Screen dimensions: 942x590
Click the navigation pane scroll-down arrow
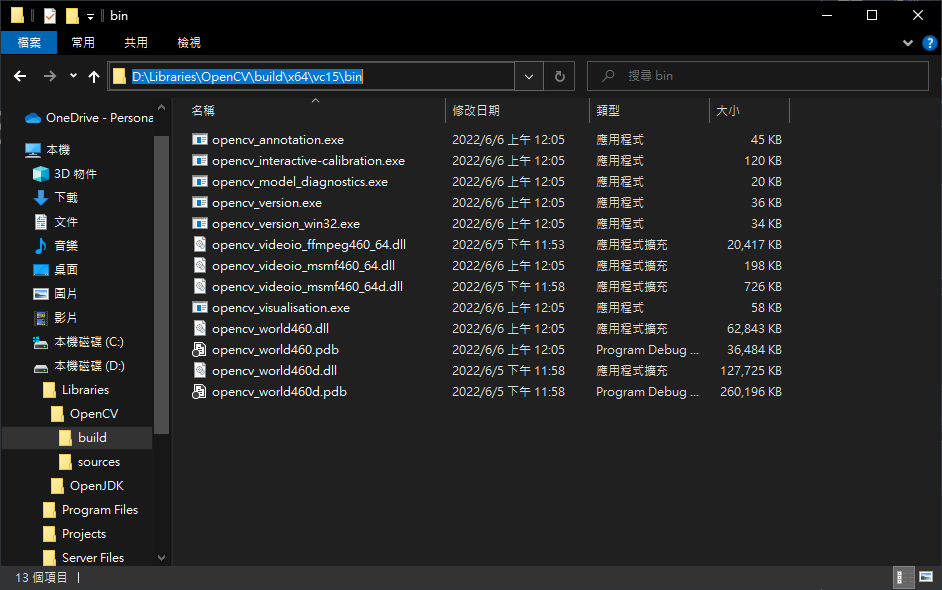(x=161, y=558)
